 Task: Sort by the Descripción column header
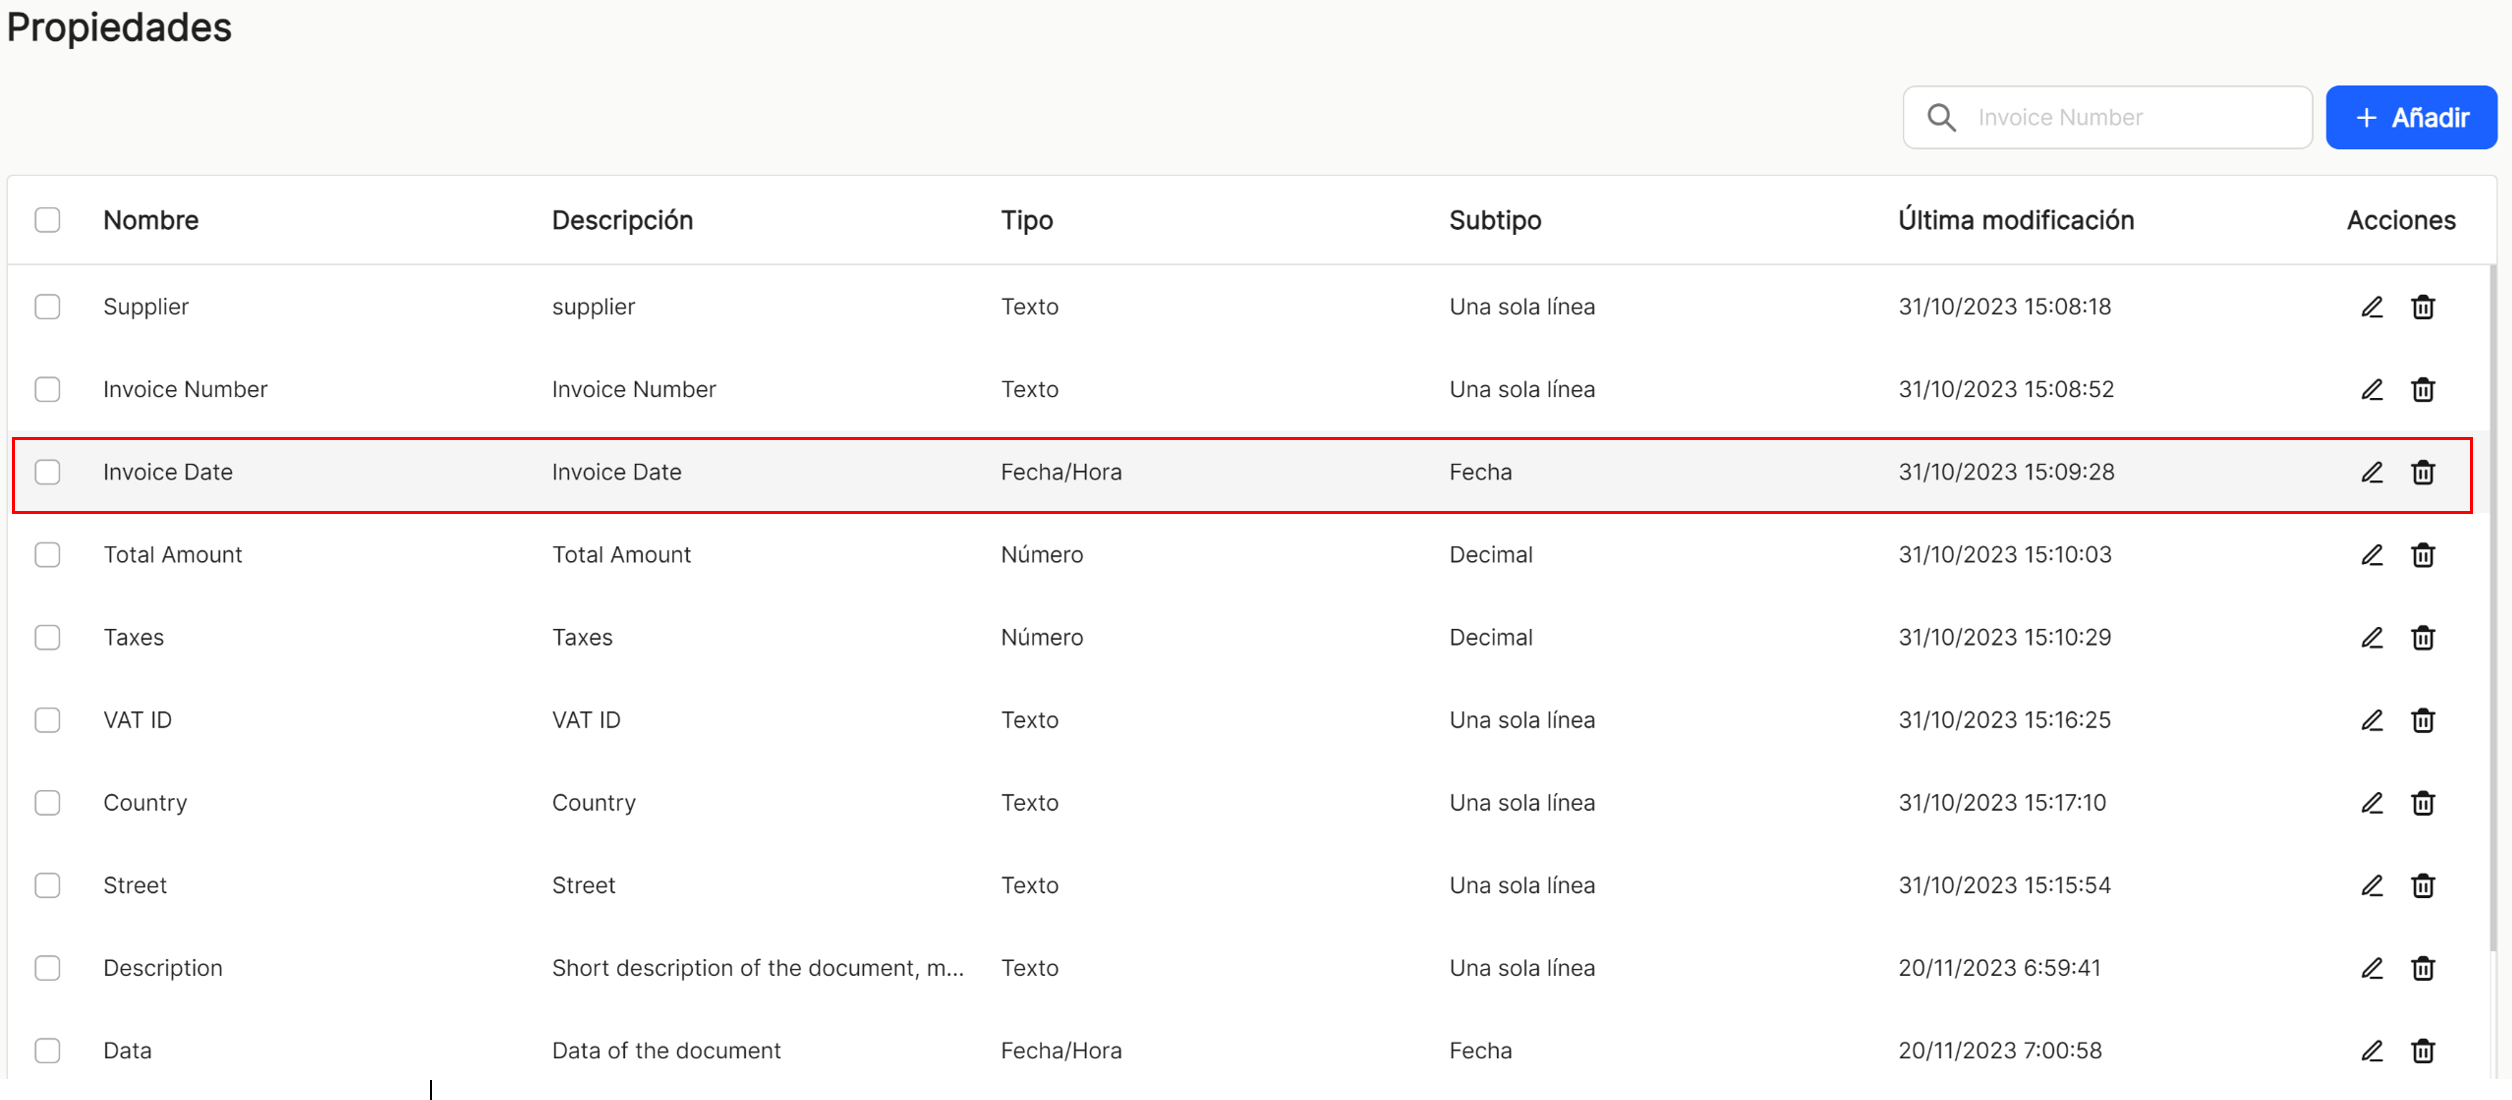click(x=622, y=220)
